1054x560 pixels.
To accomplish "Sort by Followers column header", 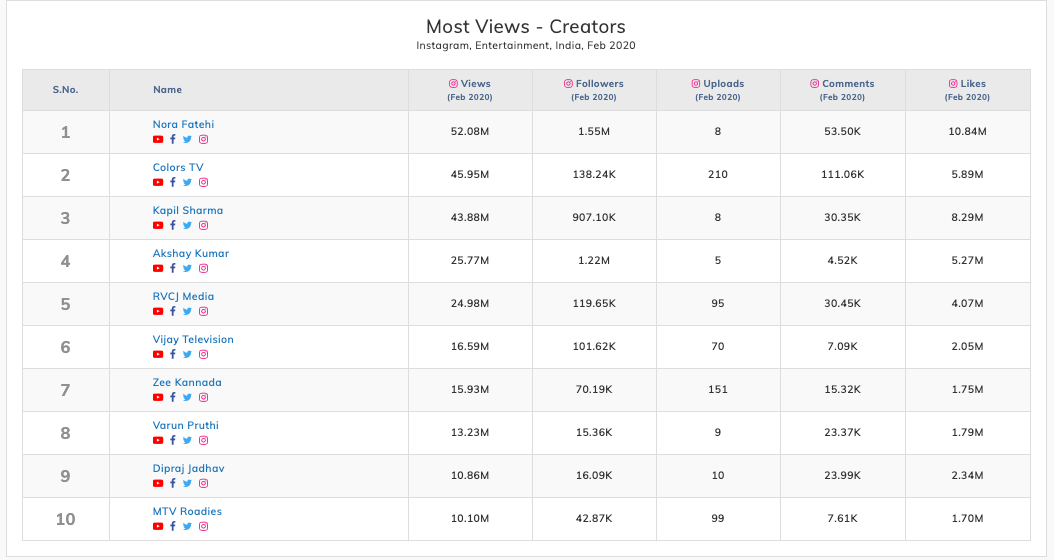I will [594, 84].
